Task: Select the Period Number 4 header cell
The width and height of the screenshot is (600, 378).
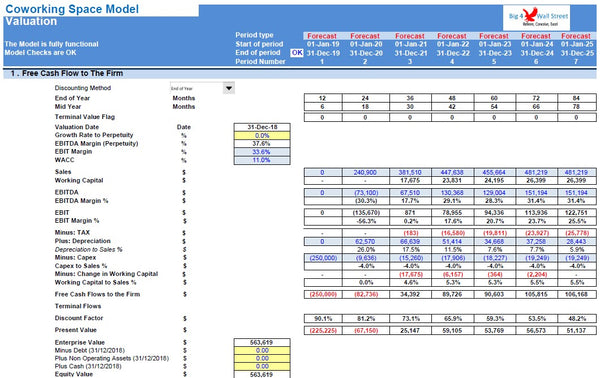Action: (x=452, y=62)
